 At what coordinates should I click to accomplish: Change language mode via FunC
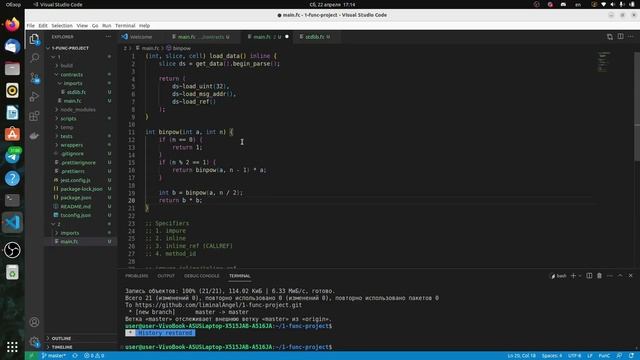[604, 356]
